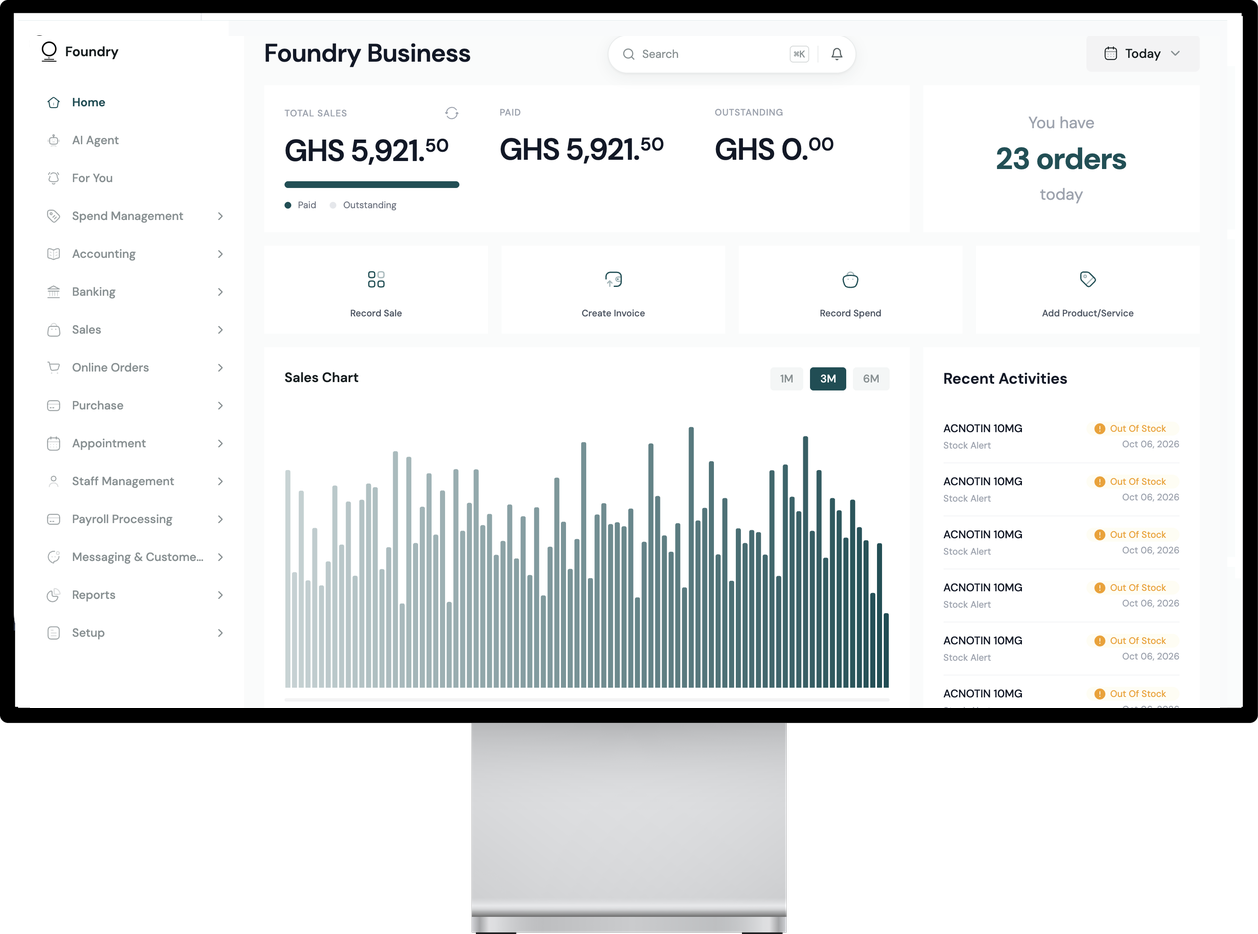Click the Foundry Business page title

367,54
